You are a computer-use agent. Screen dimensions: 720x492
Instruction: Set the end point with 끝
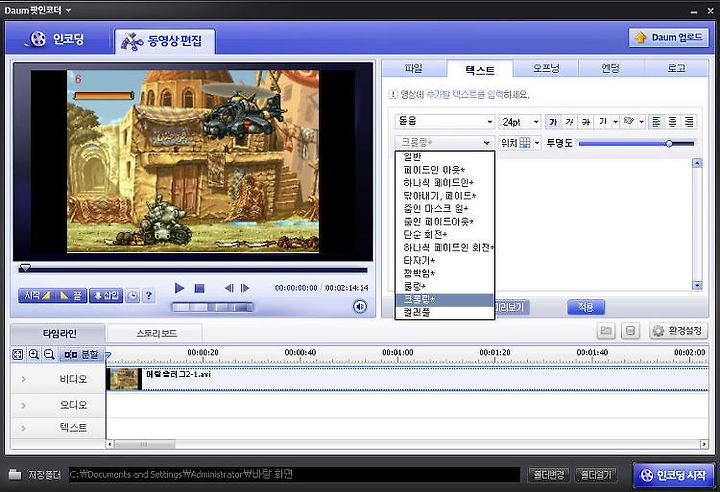pos(70,295)
